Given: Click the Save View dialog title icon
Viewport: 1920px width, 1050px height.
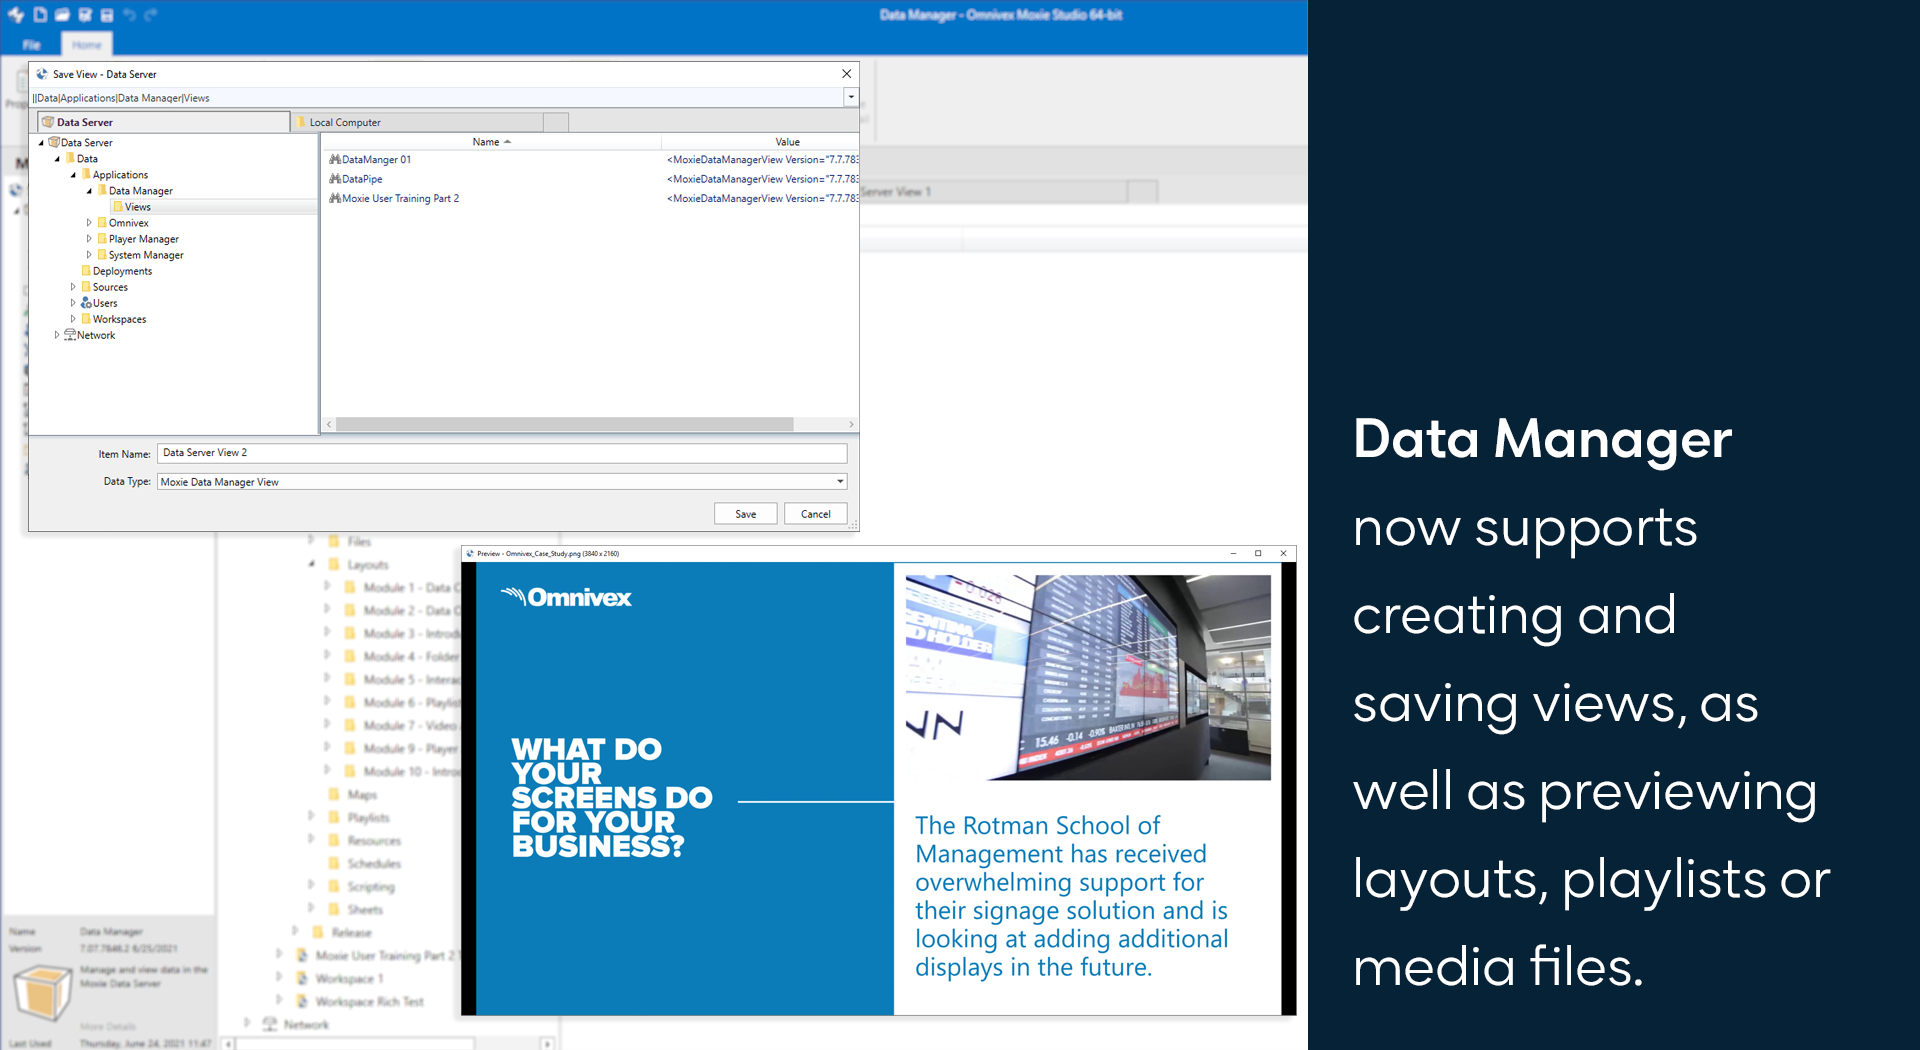Looking at the screenshot, I should click(42, 74).
